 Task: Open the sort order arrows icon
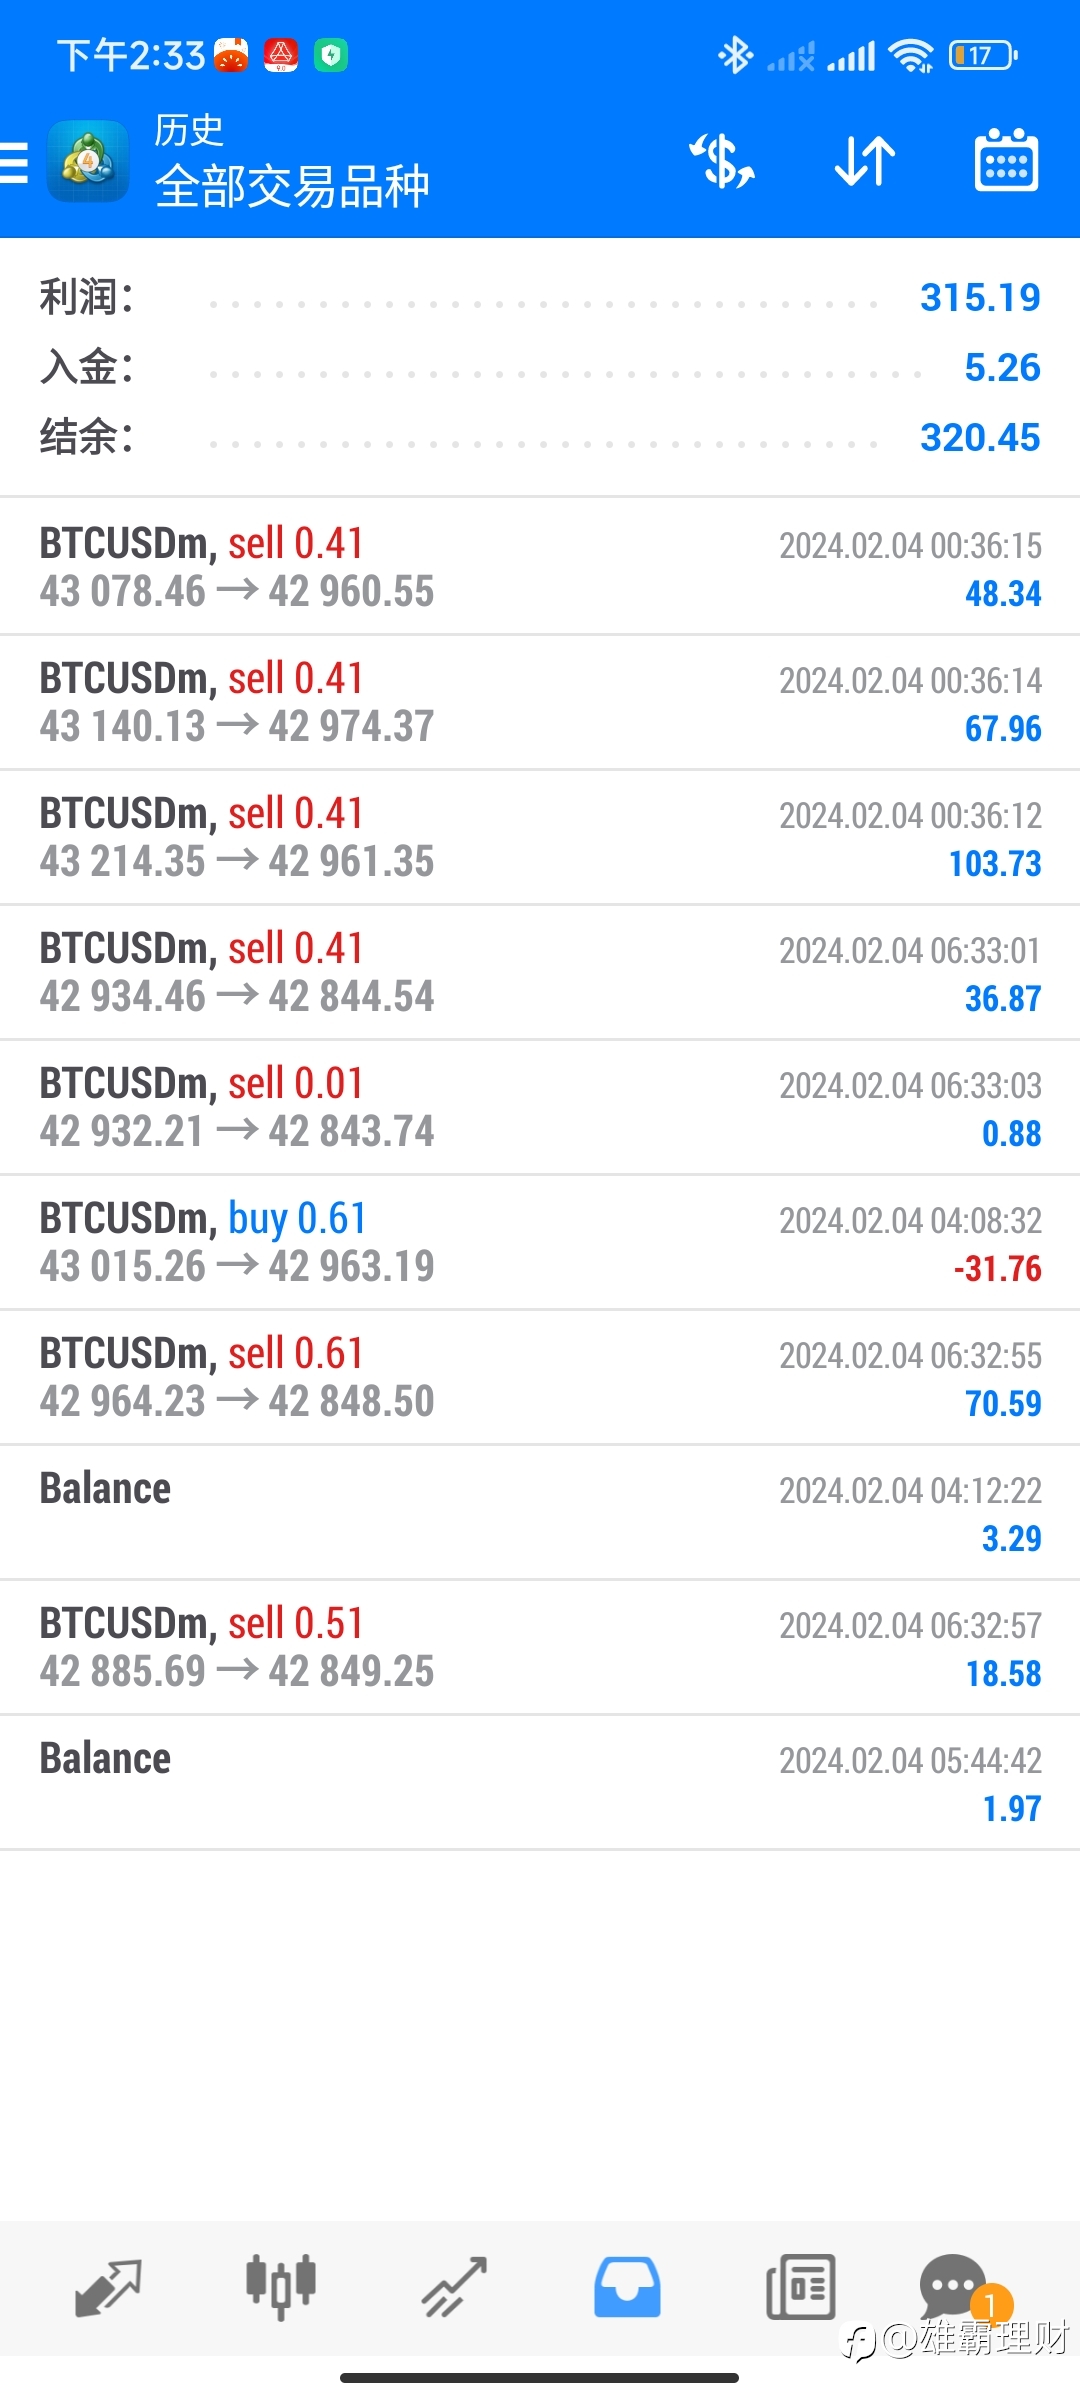pos(865,161)
